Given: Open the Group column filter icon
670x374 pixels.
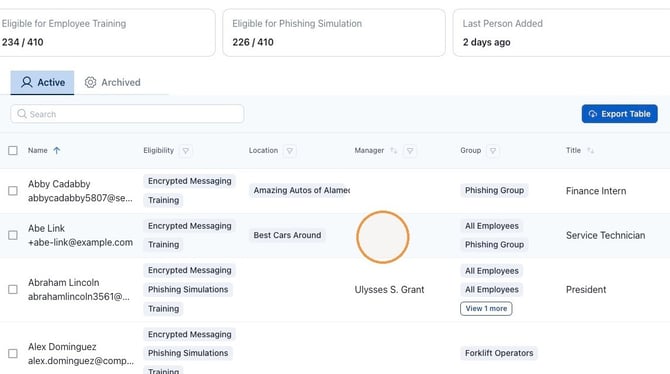Looking at the screenshot, I should tap(493, 150).
